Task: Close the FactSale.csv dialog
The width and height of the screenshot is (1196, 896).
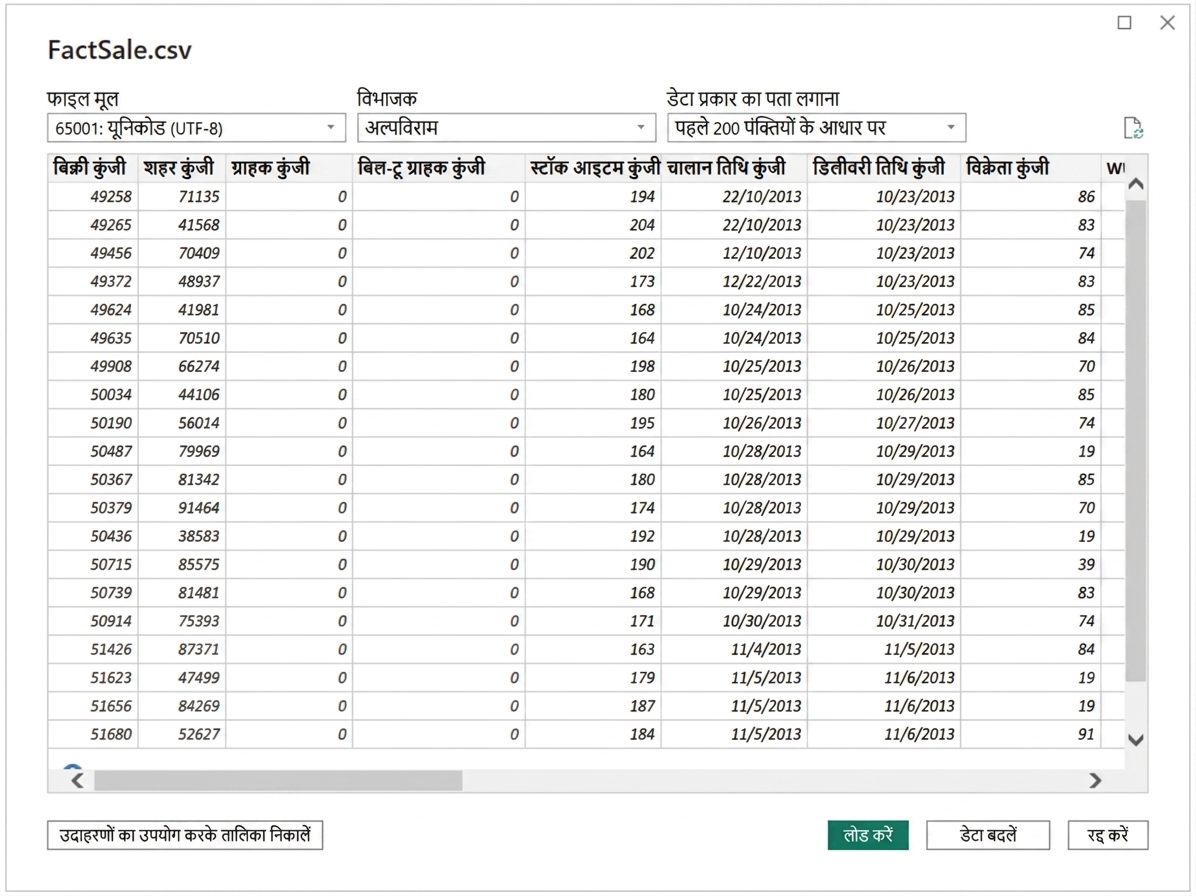Action: pyautogui.click(x=1167, y=23)
